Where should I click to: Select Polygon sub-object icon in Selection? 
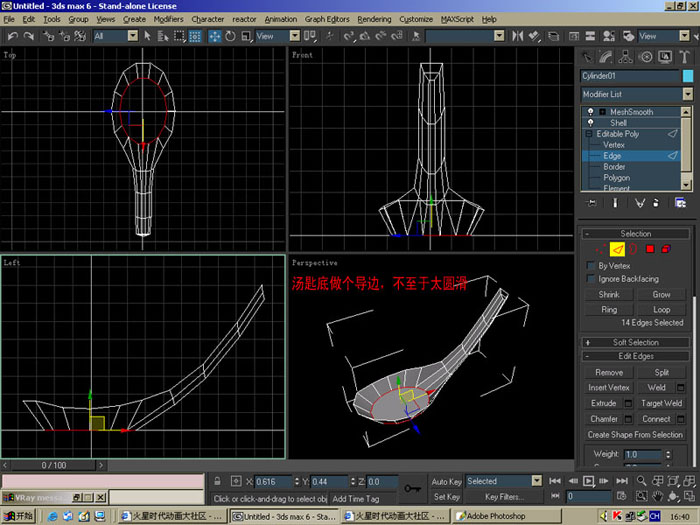tap(650, 249)
